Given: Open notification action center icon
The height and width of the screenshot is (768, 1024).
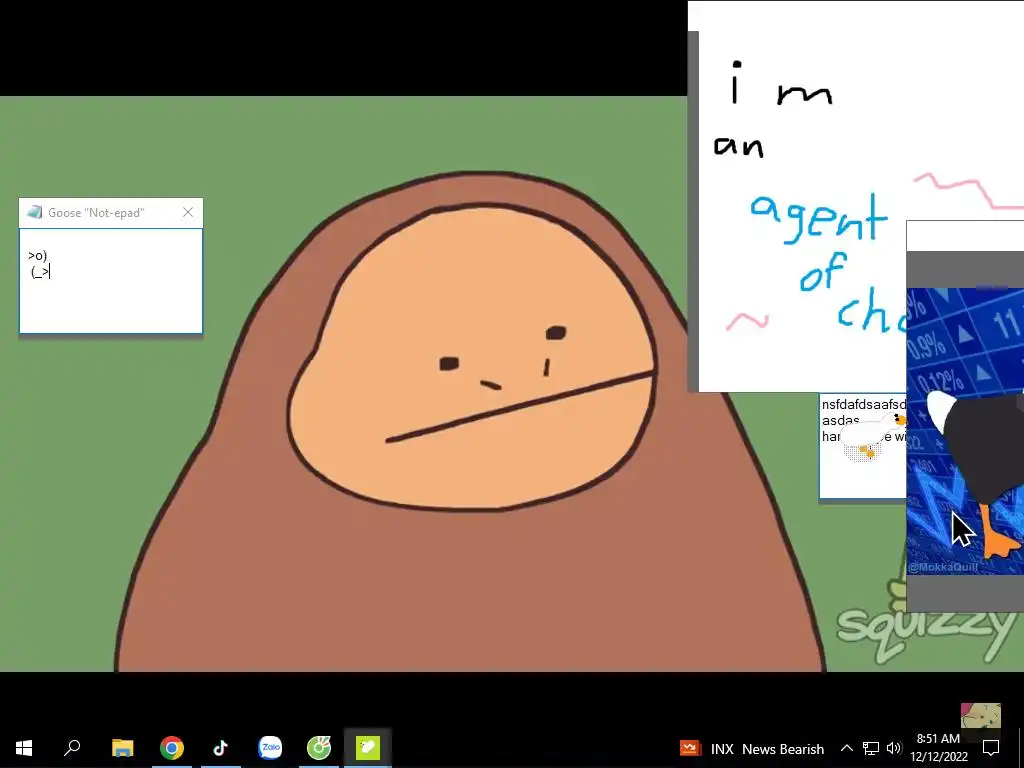Looking at the screenshot, I should point(991,748).
